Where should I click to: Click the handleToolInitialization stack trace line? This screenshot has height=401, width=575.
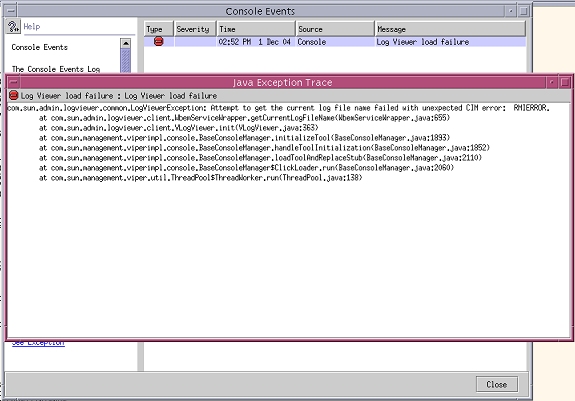(x=264, y=148)
